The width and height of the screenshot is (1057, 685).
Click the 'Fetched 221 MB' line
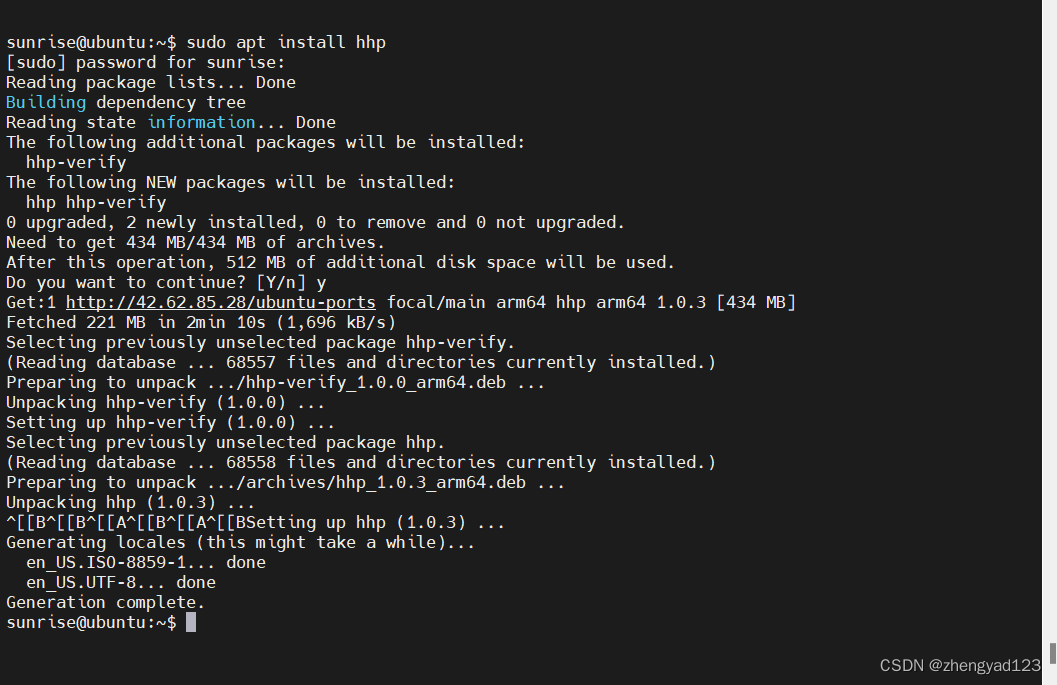[x=200, y=322]
